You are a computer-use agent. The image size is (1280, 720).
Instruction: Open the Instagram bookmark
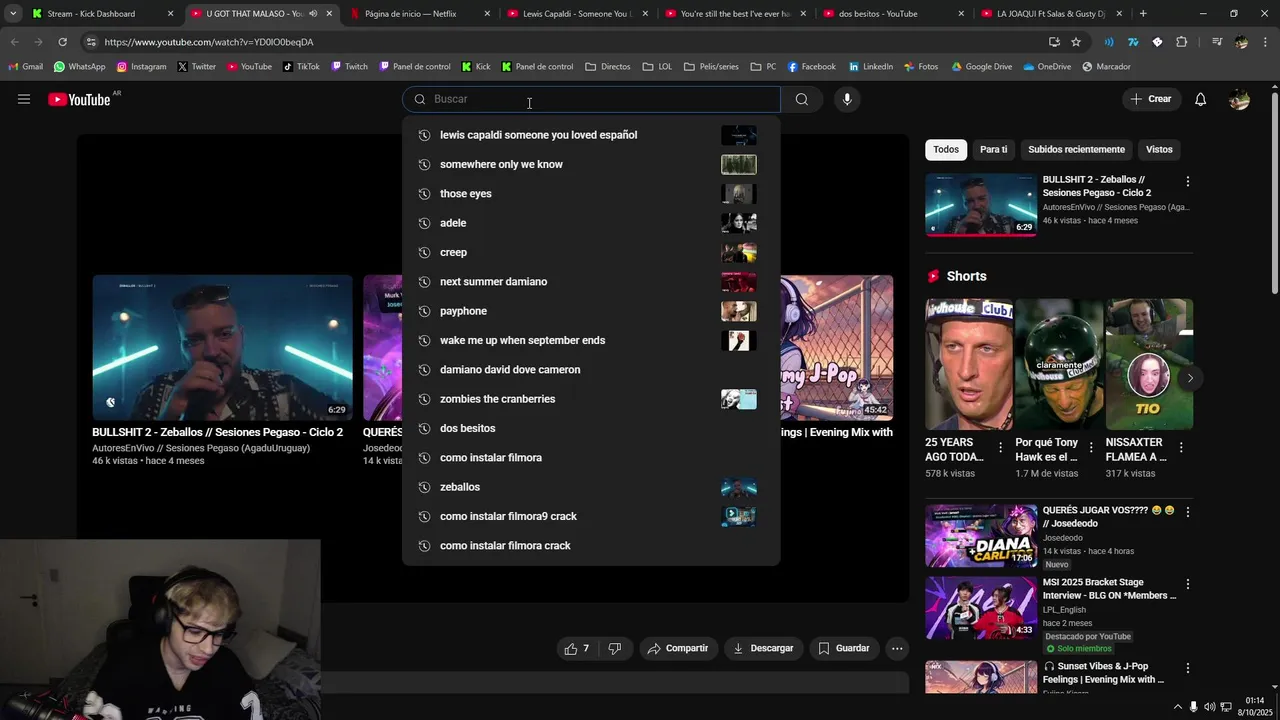tap(141, 67)
